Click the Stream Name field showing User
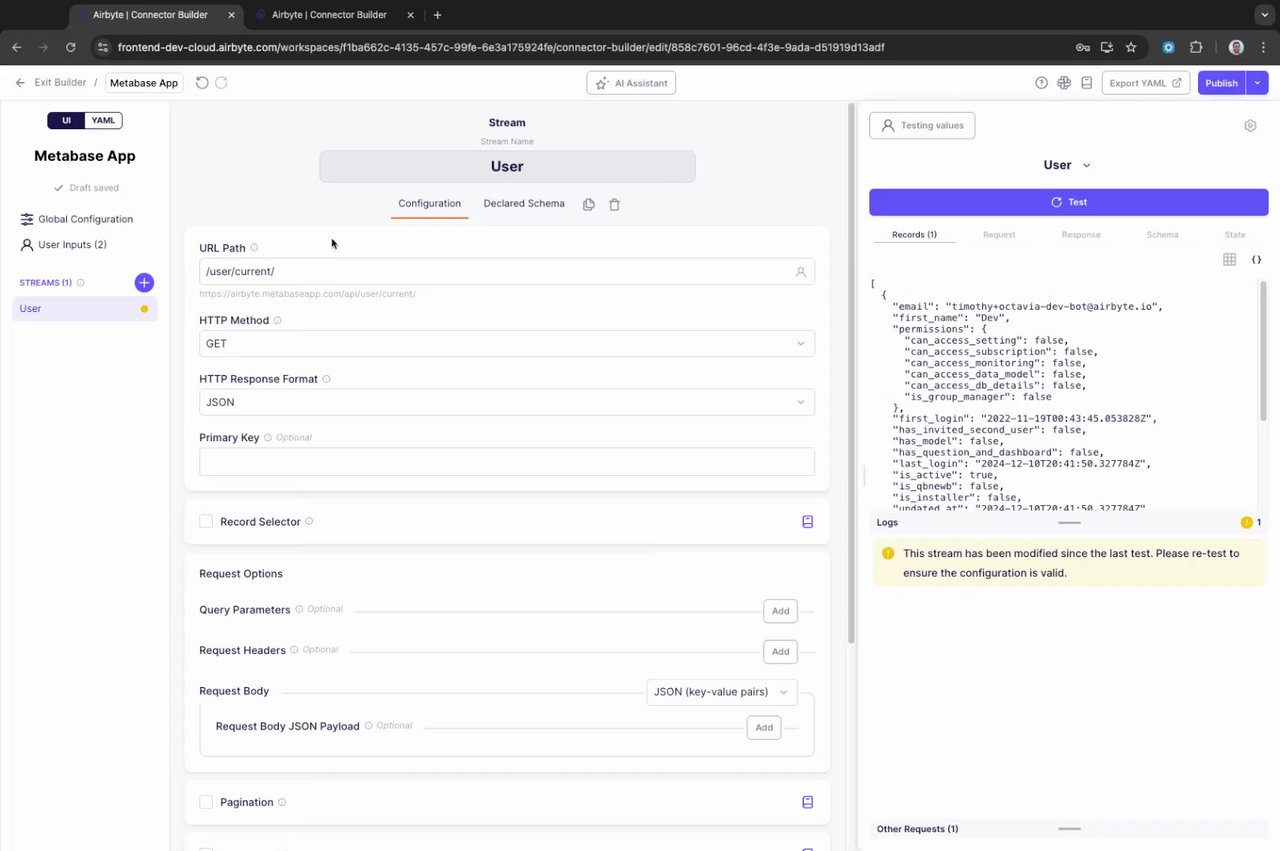This screenshot has height=851, width=1280. [x=507, y=167]
